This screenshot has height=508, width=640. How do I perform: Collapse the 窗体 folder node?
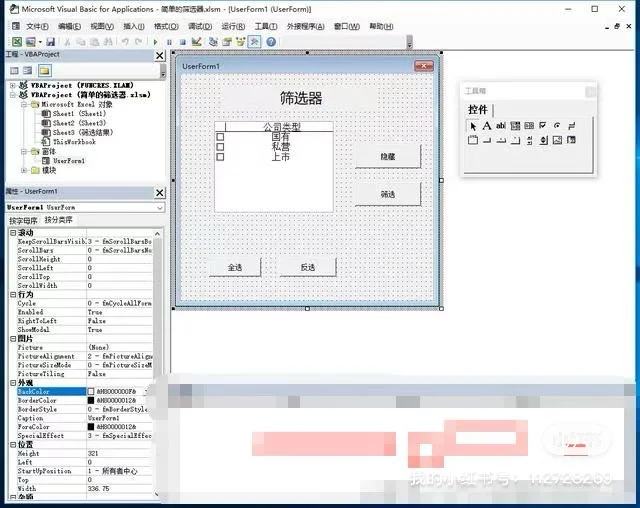pos(24,151)
